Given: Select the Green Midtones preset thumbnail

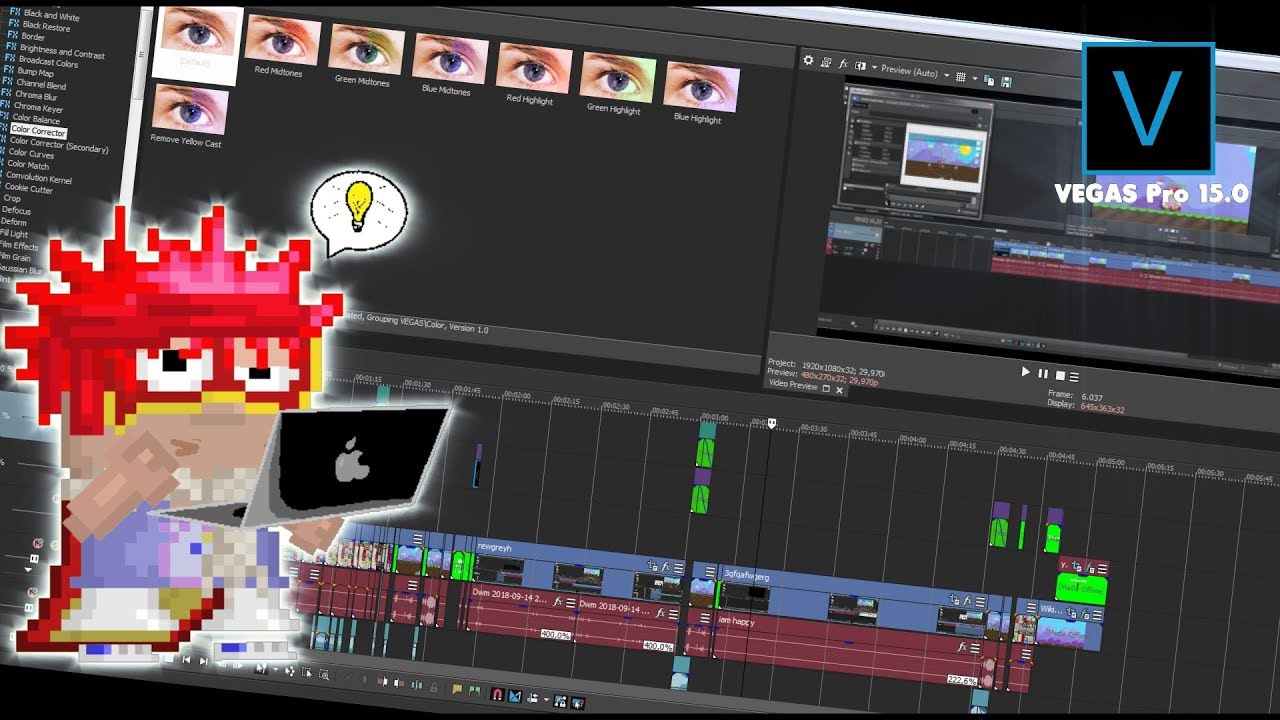Looking at the screenshot, I should pyautogui.click(x=366, y=53).
